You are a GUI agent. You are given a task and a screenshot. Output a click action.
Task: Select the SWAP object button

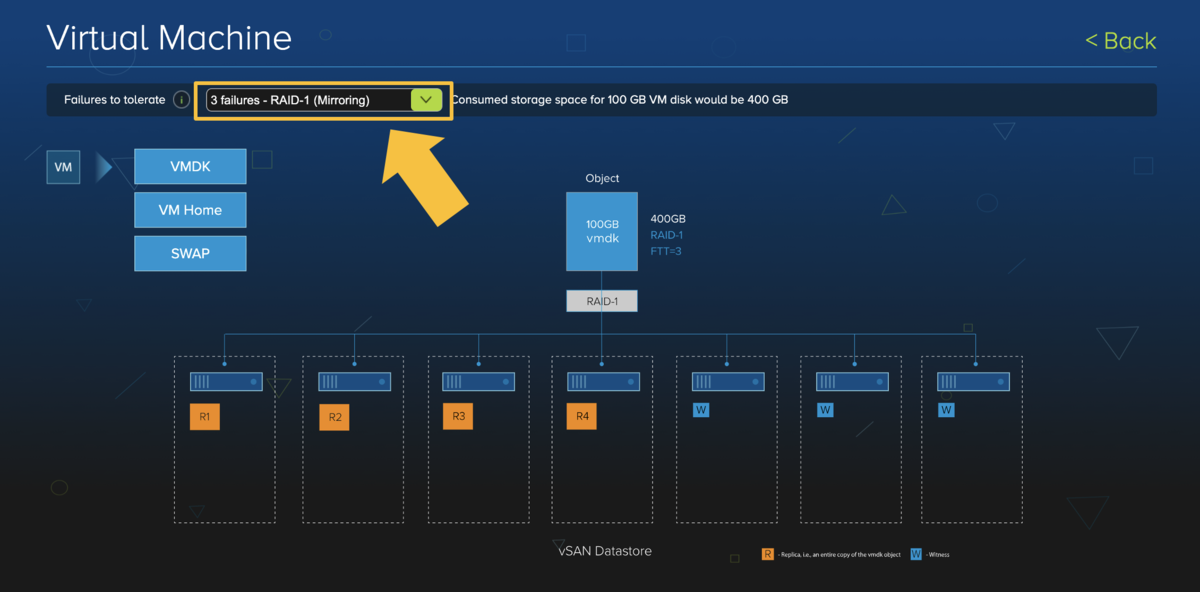[190, 253]
